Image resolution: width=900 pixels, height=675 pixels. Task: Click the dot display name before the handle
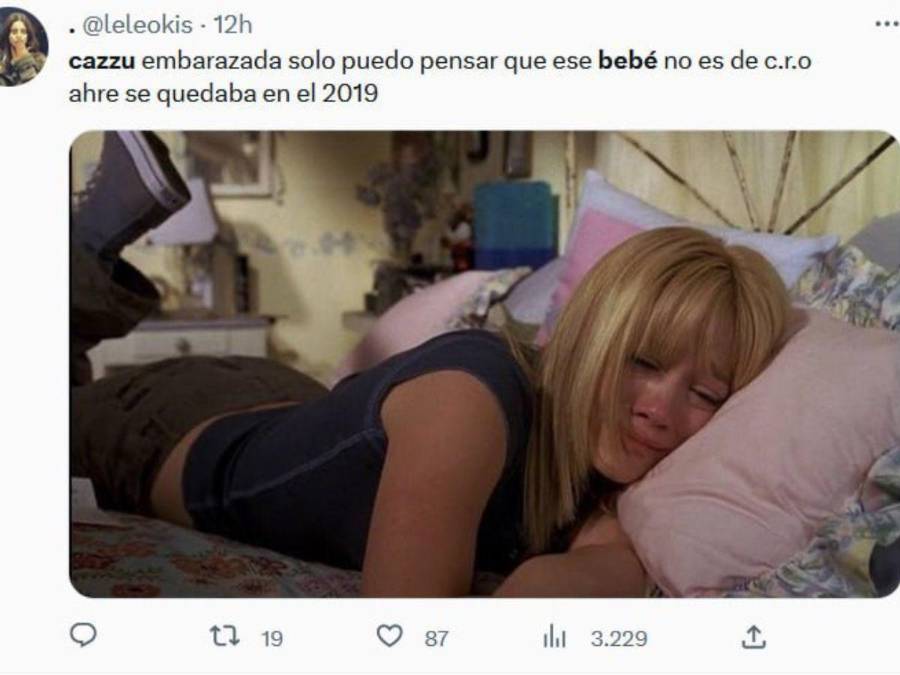coord(72,30)
